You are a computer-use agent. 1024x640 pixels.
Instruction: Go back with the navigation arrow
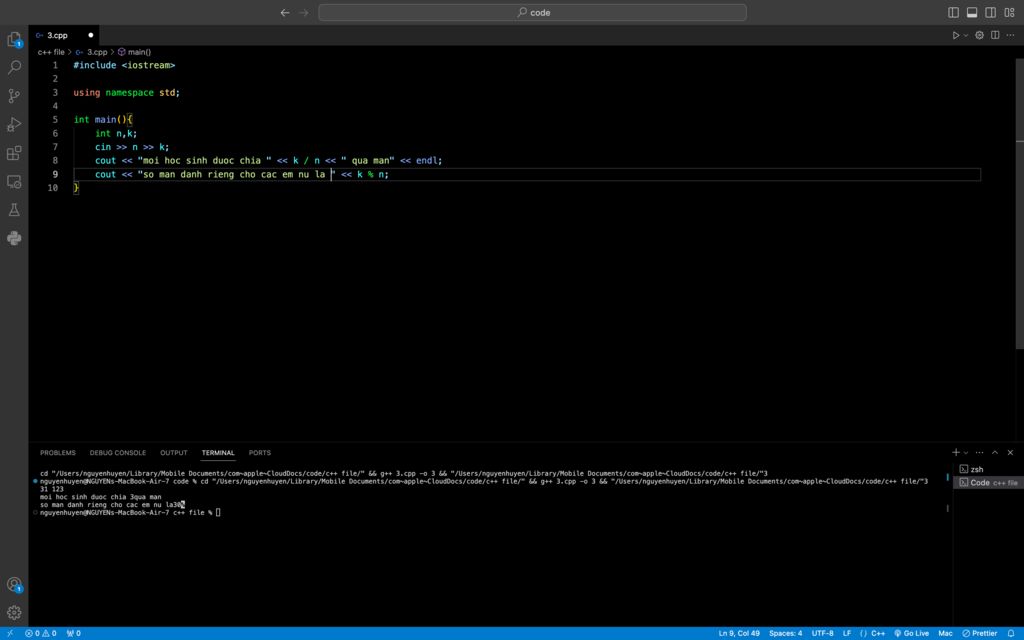pyautogui.click(x=285, y=12)
